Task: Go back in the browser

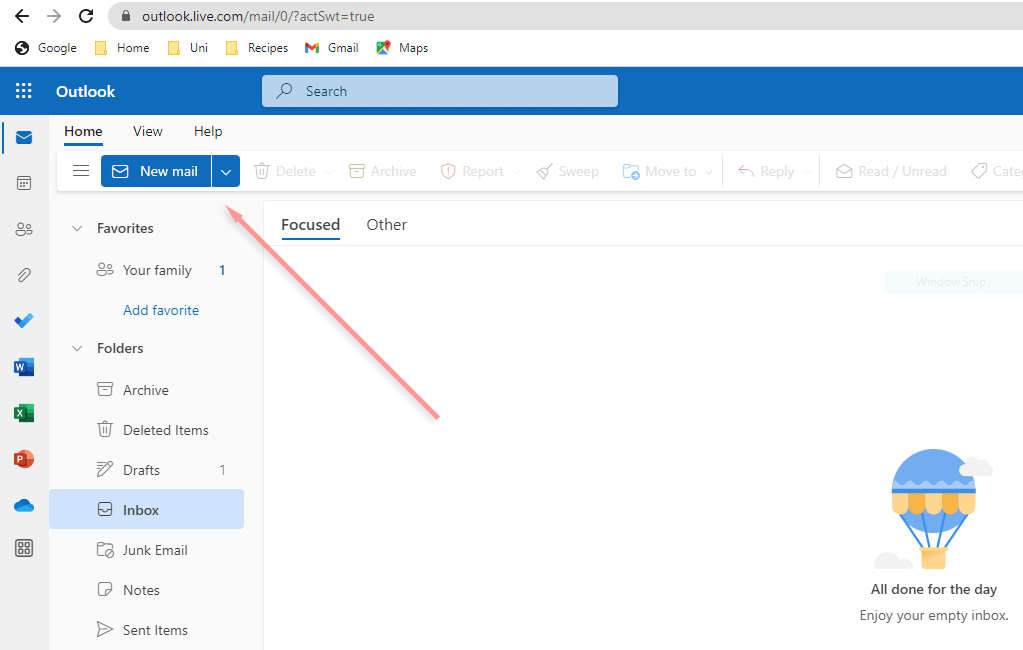Action: point(22,16)
